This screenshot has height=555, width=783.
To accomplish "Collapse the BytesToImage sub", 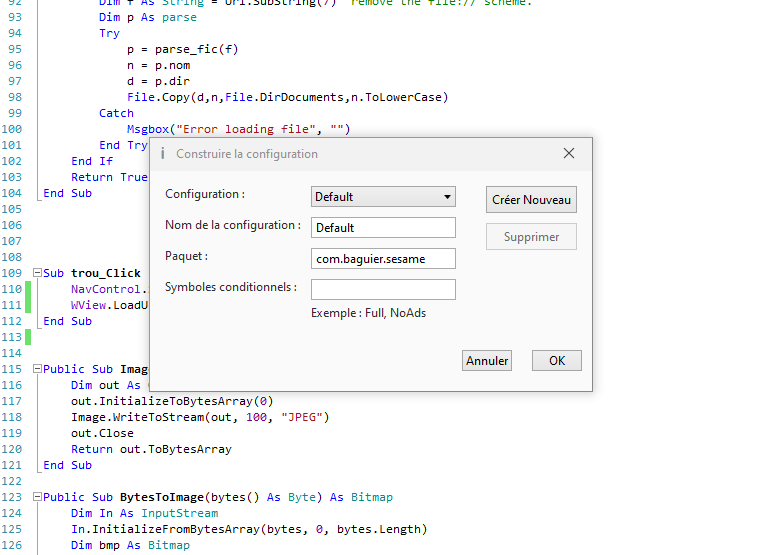I will [37, 497].
